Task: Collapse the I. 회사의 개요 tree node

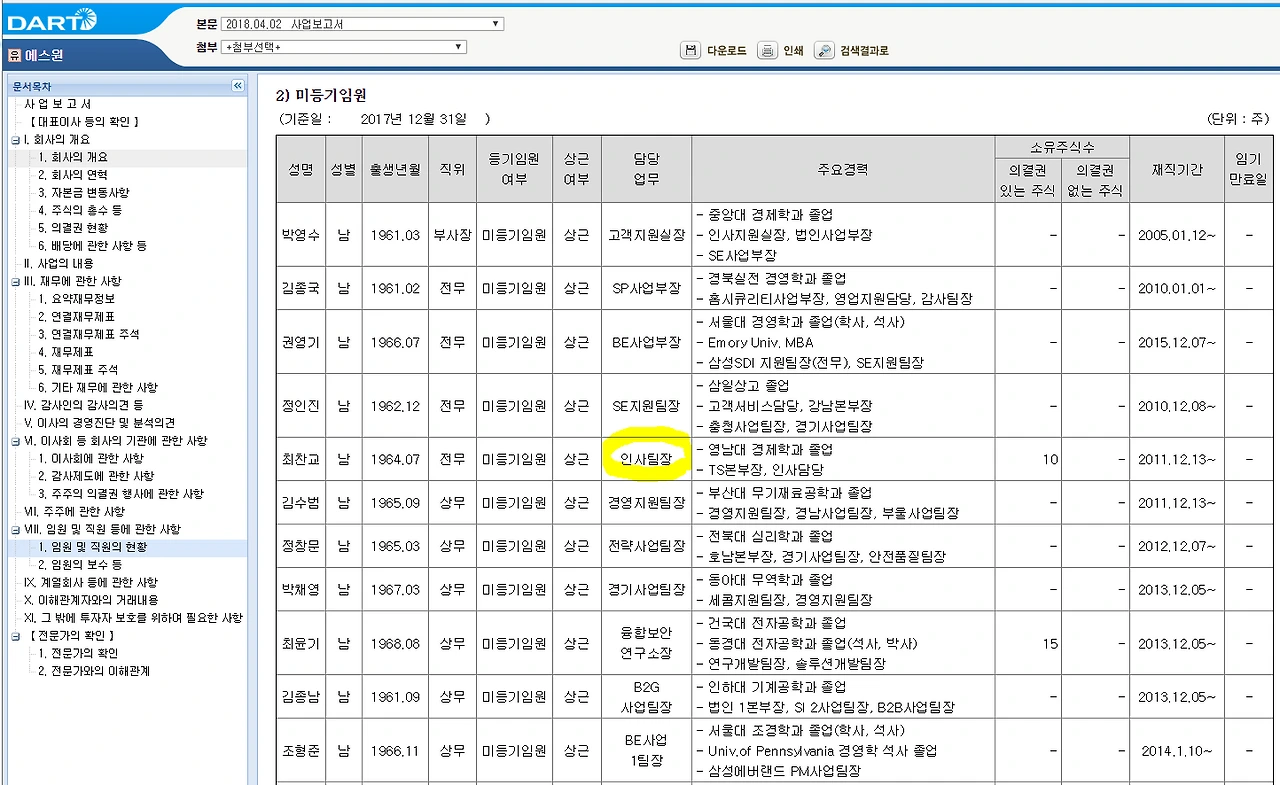Action: pos(14,140)
